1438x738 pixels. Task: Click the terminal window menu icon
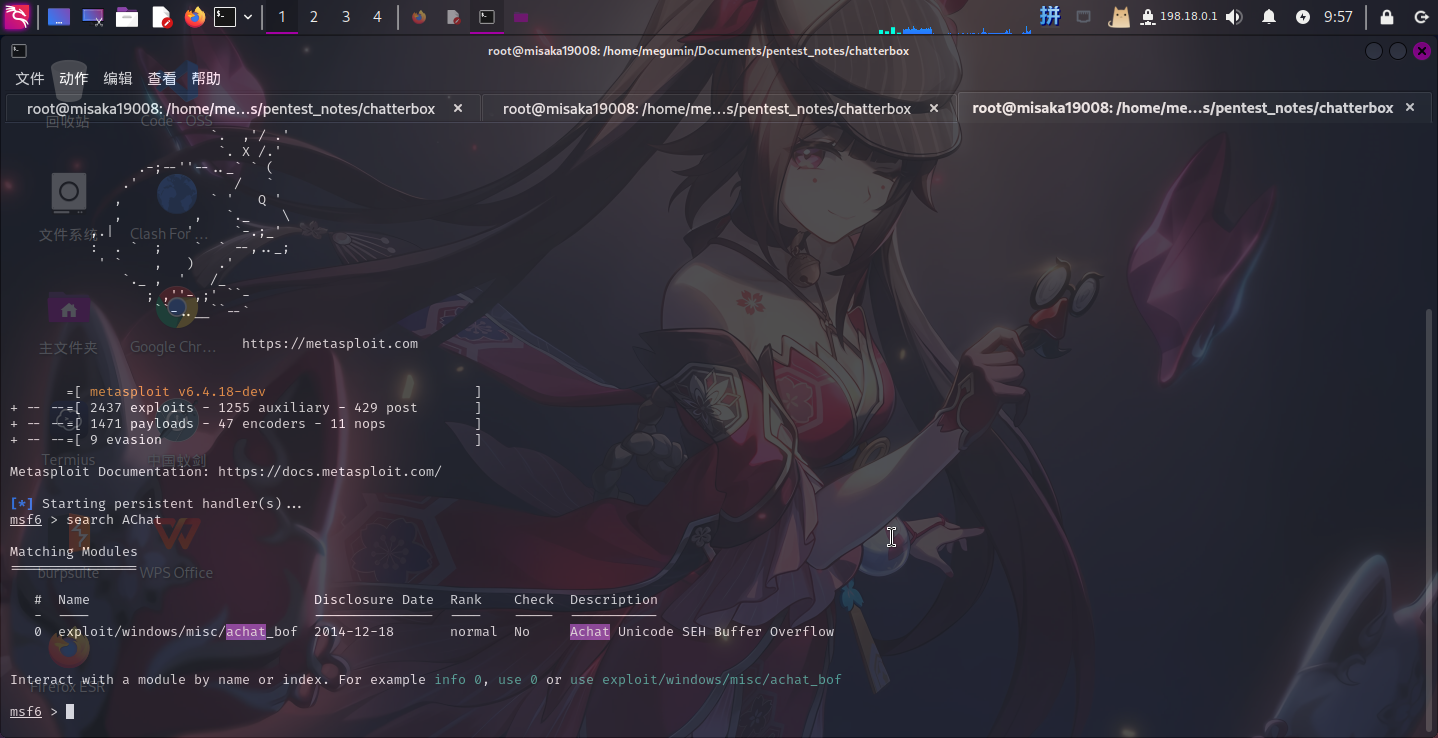coord(19,51)
